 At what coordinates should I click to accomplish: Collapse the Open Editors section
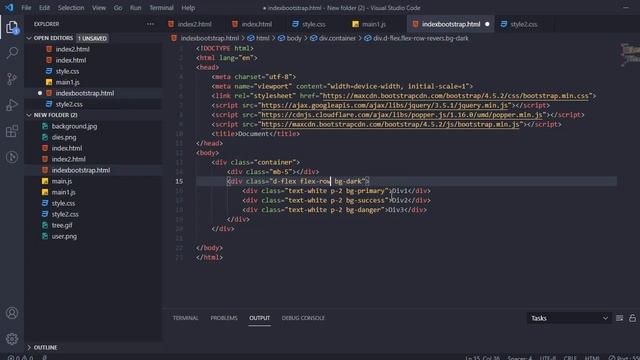(29, 38)
